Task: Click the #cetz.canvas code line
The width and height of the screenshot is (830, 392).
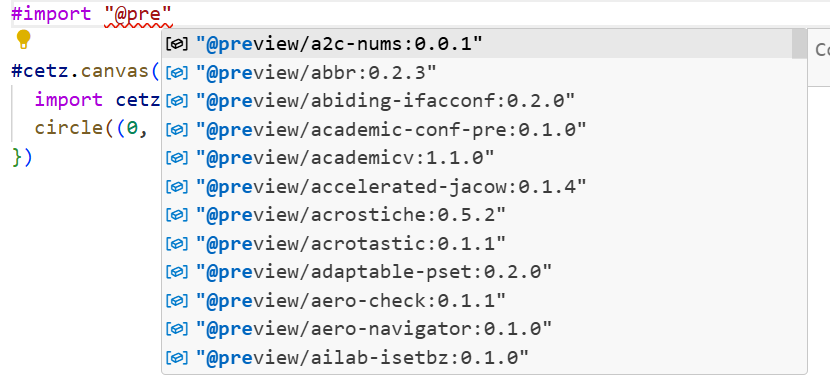Action: (85, 71)
